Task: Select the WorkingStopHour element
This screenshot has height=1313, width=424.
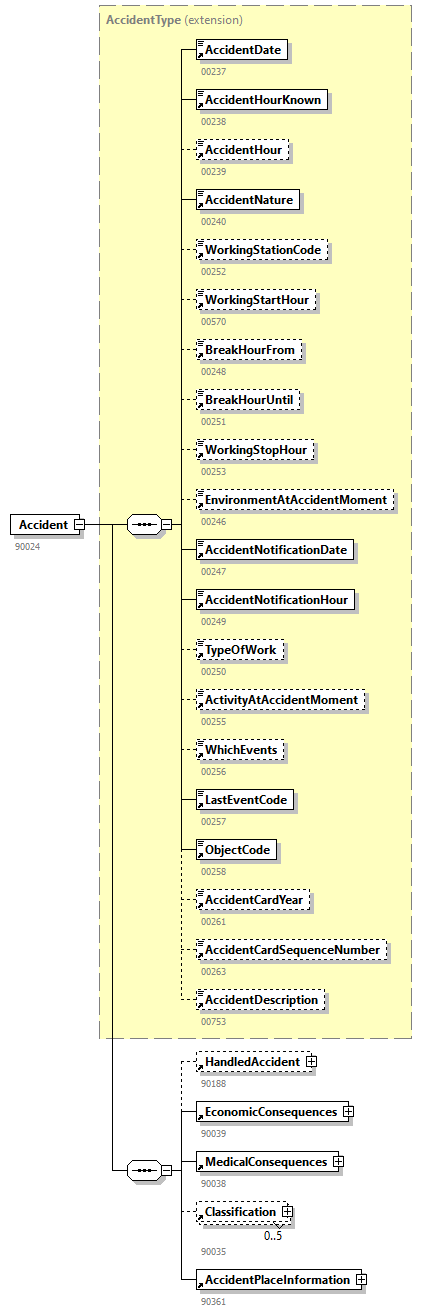Action: [x=255, y=449]
